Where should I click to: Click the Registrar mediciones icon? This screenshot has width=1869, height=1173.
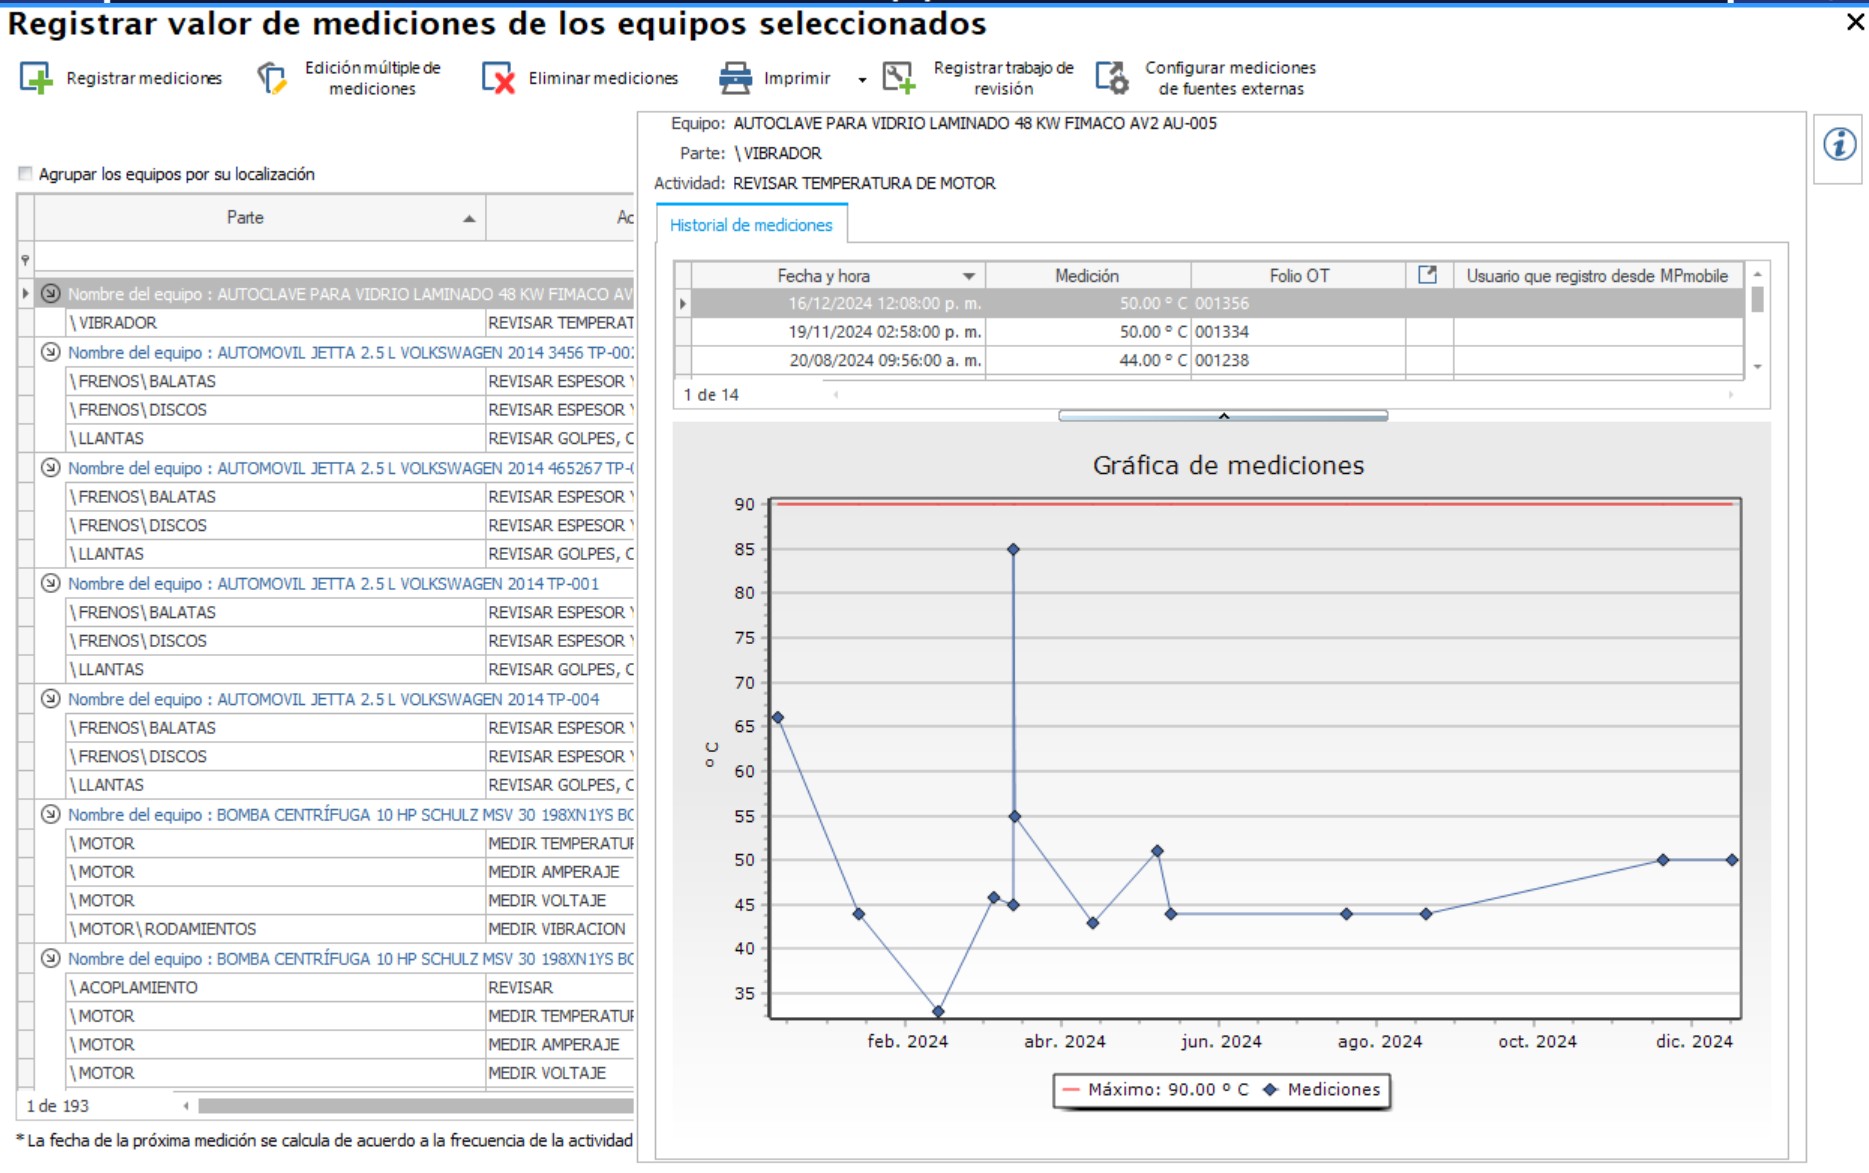pyautogui.click(x=36, y=78)
